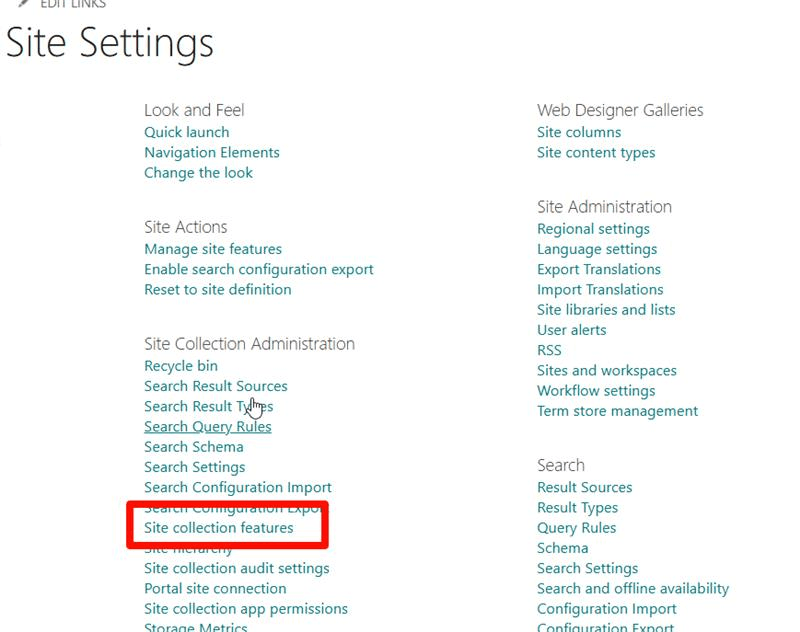Open Navigation Elements settings
Viewport: 800px width, 632px height.
point(210,152)
